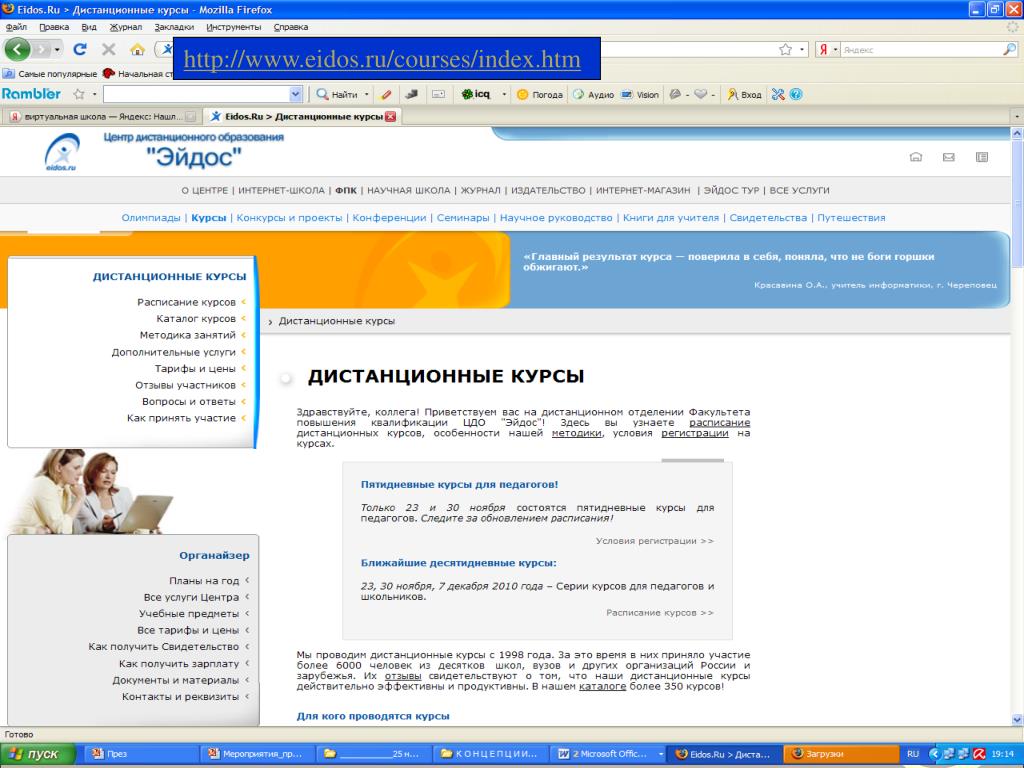1024x768 pixels.
Task: Close the Eidos.Ru tab with red X
Action: coord(391,116)
